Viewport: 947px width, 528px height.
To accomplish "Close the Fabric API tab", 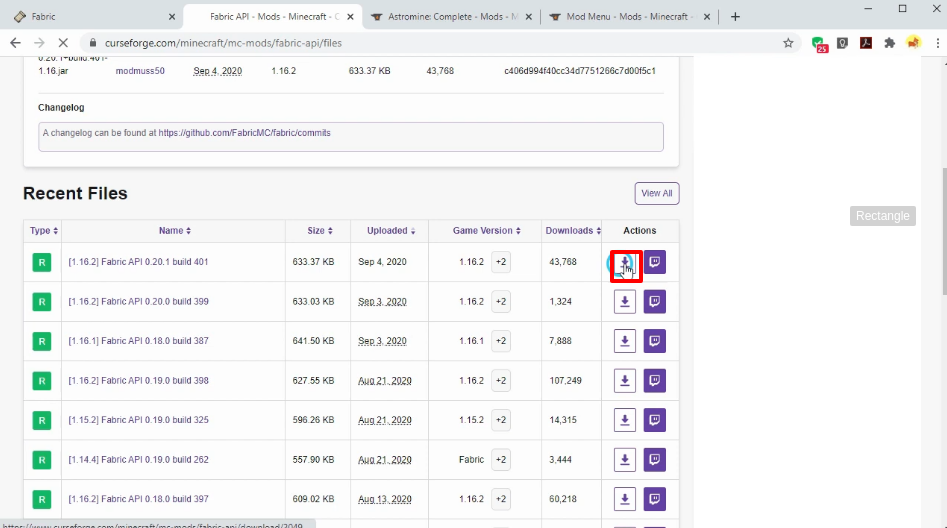I will point(350,17).
